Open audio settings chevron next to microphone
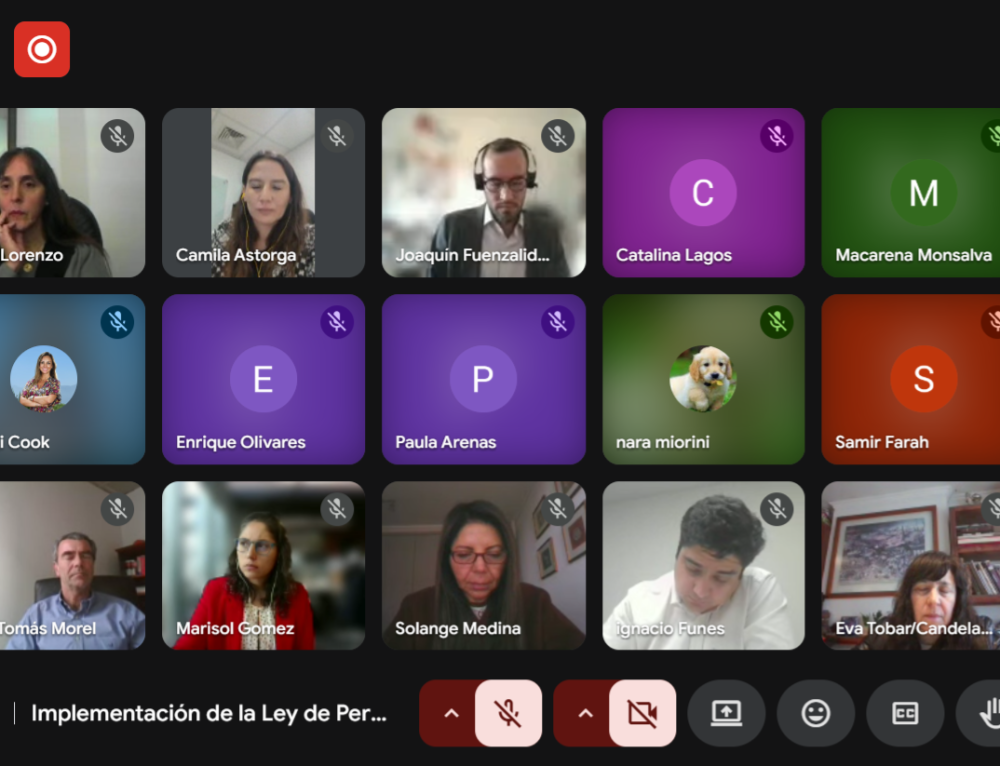 click(x=451, y=713)
